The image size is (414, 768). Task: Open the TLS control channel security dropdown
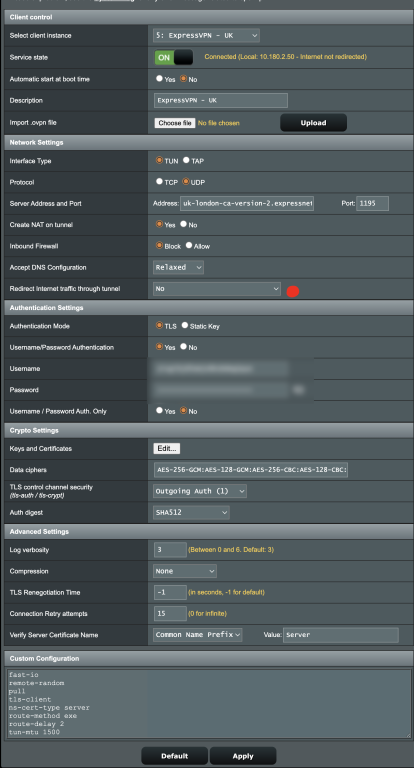(x=200, y=491)
